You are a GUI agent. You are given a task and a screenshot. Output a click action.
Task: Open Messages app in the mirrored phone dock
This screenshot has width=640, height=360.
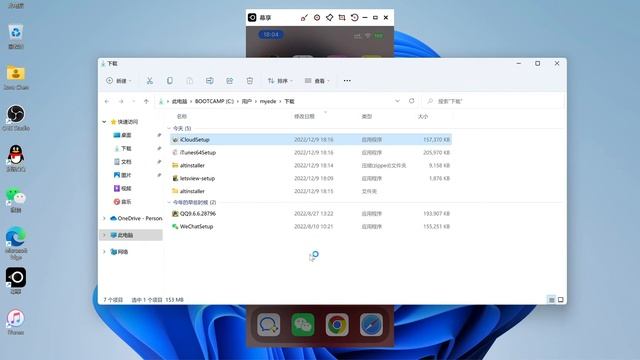pyautogui.click(x=269, y=324)
